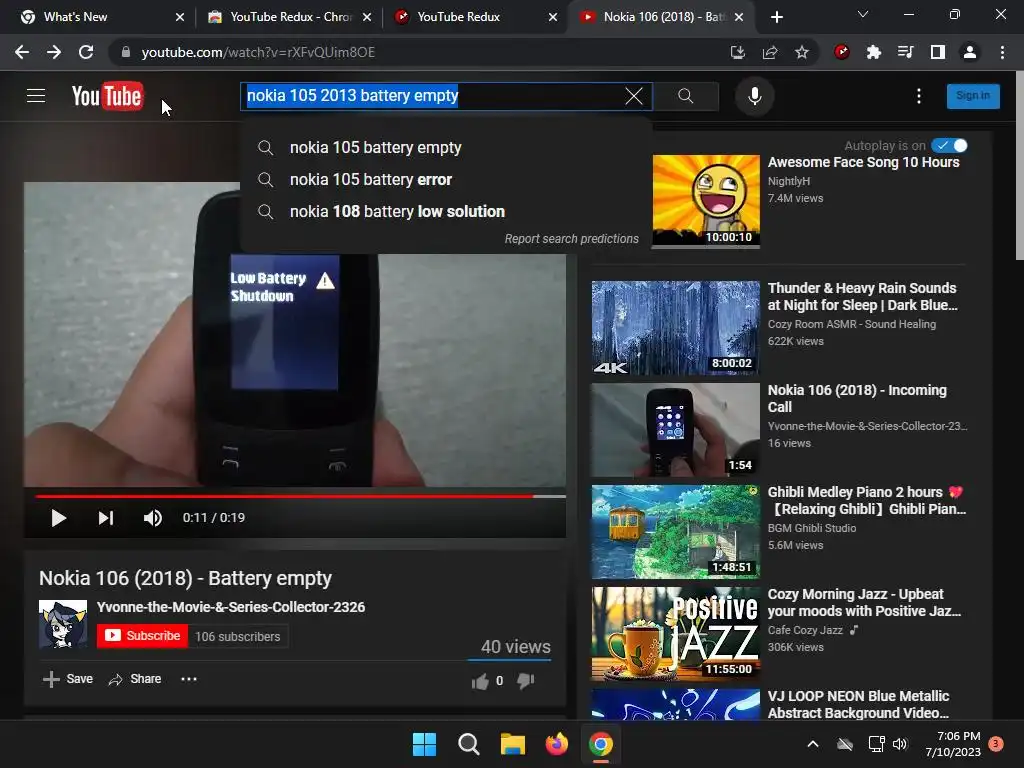Screen dimensions: 1024x768
Task: Launch Firefox from taskbar
Action: (x=556, y=744)
